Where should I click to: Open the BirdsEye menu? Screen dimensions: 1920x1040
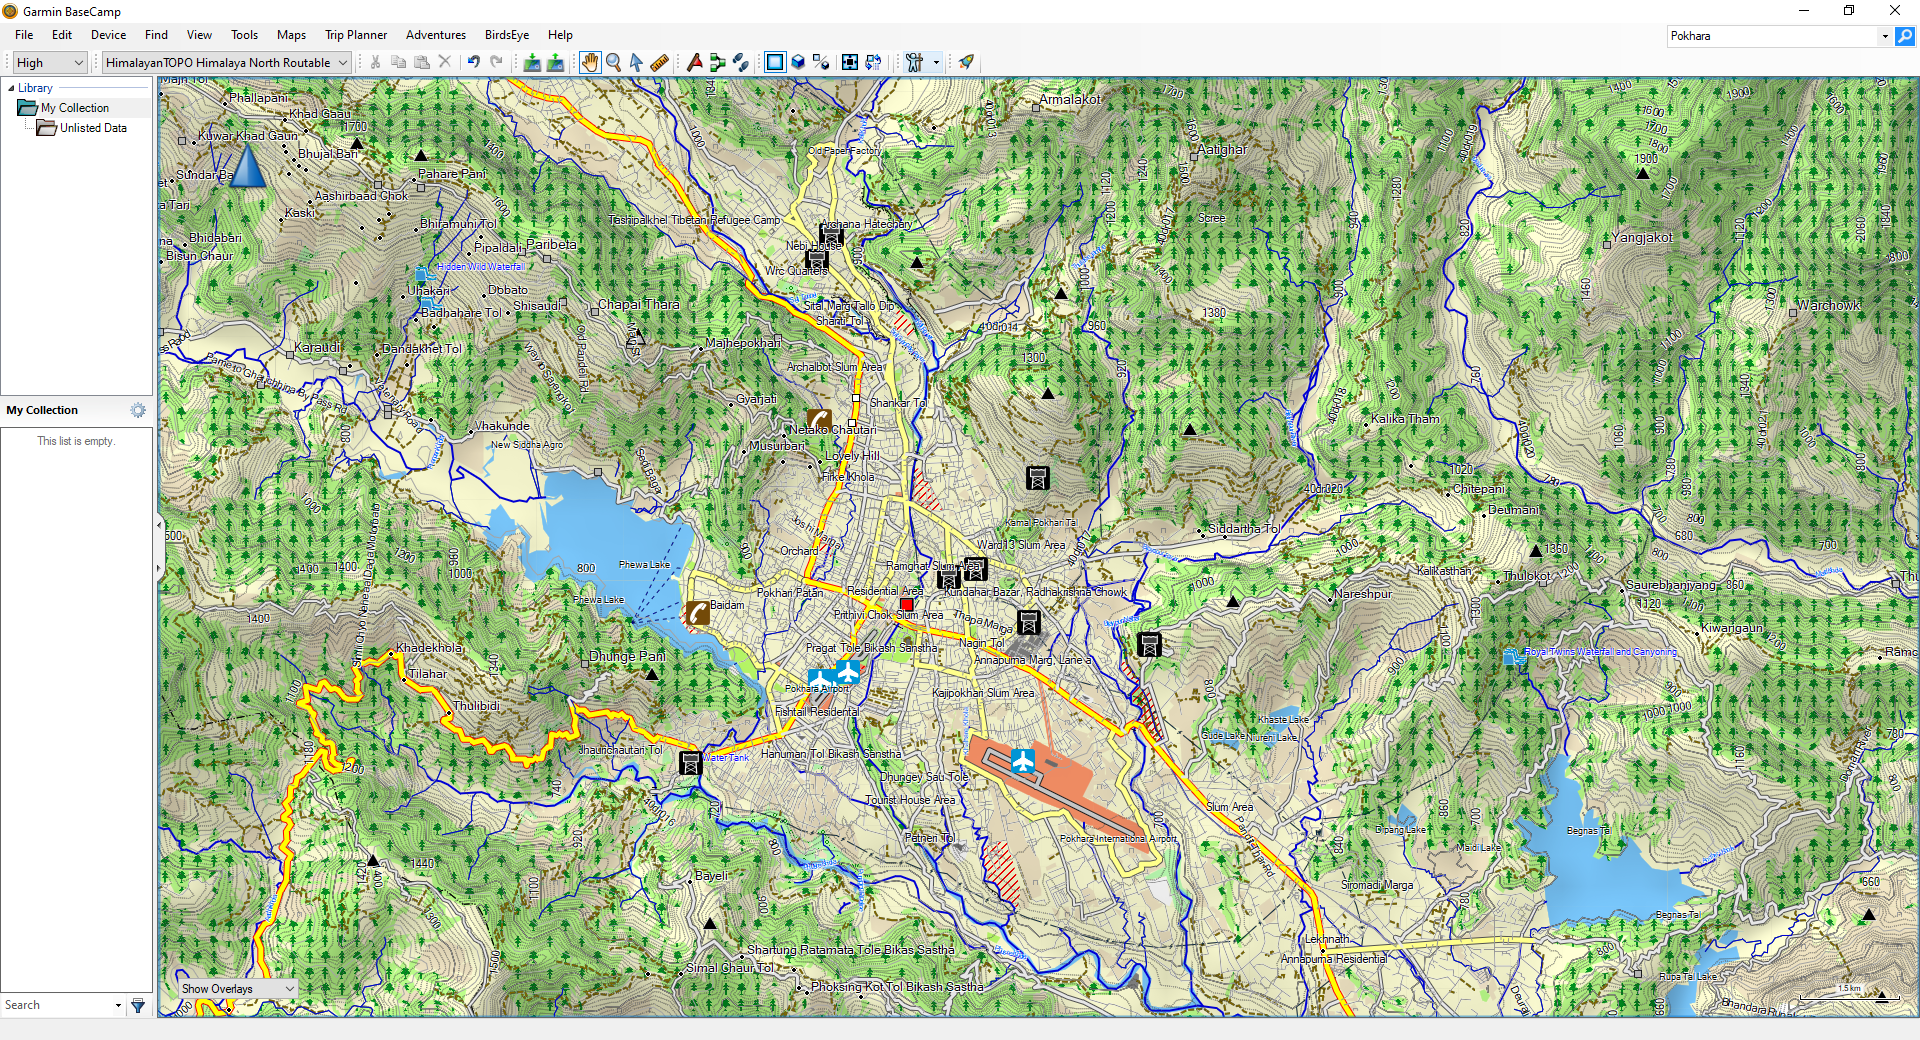pyautogui.click(x=507, y=35)
